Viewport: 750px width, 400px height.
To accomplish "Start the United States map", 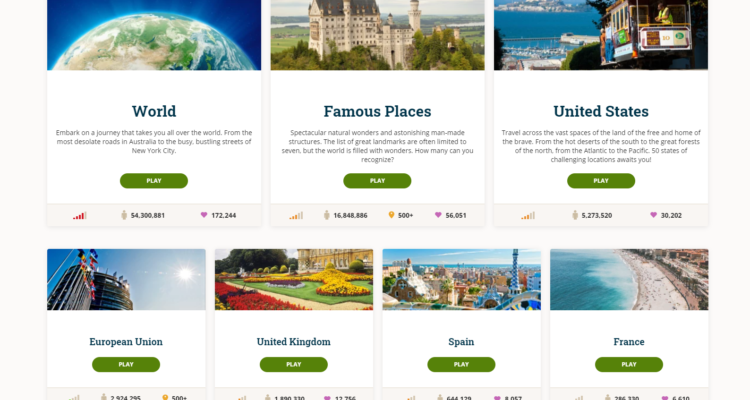I will (601, 181).
